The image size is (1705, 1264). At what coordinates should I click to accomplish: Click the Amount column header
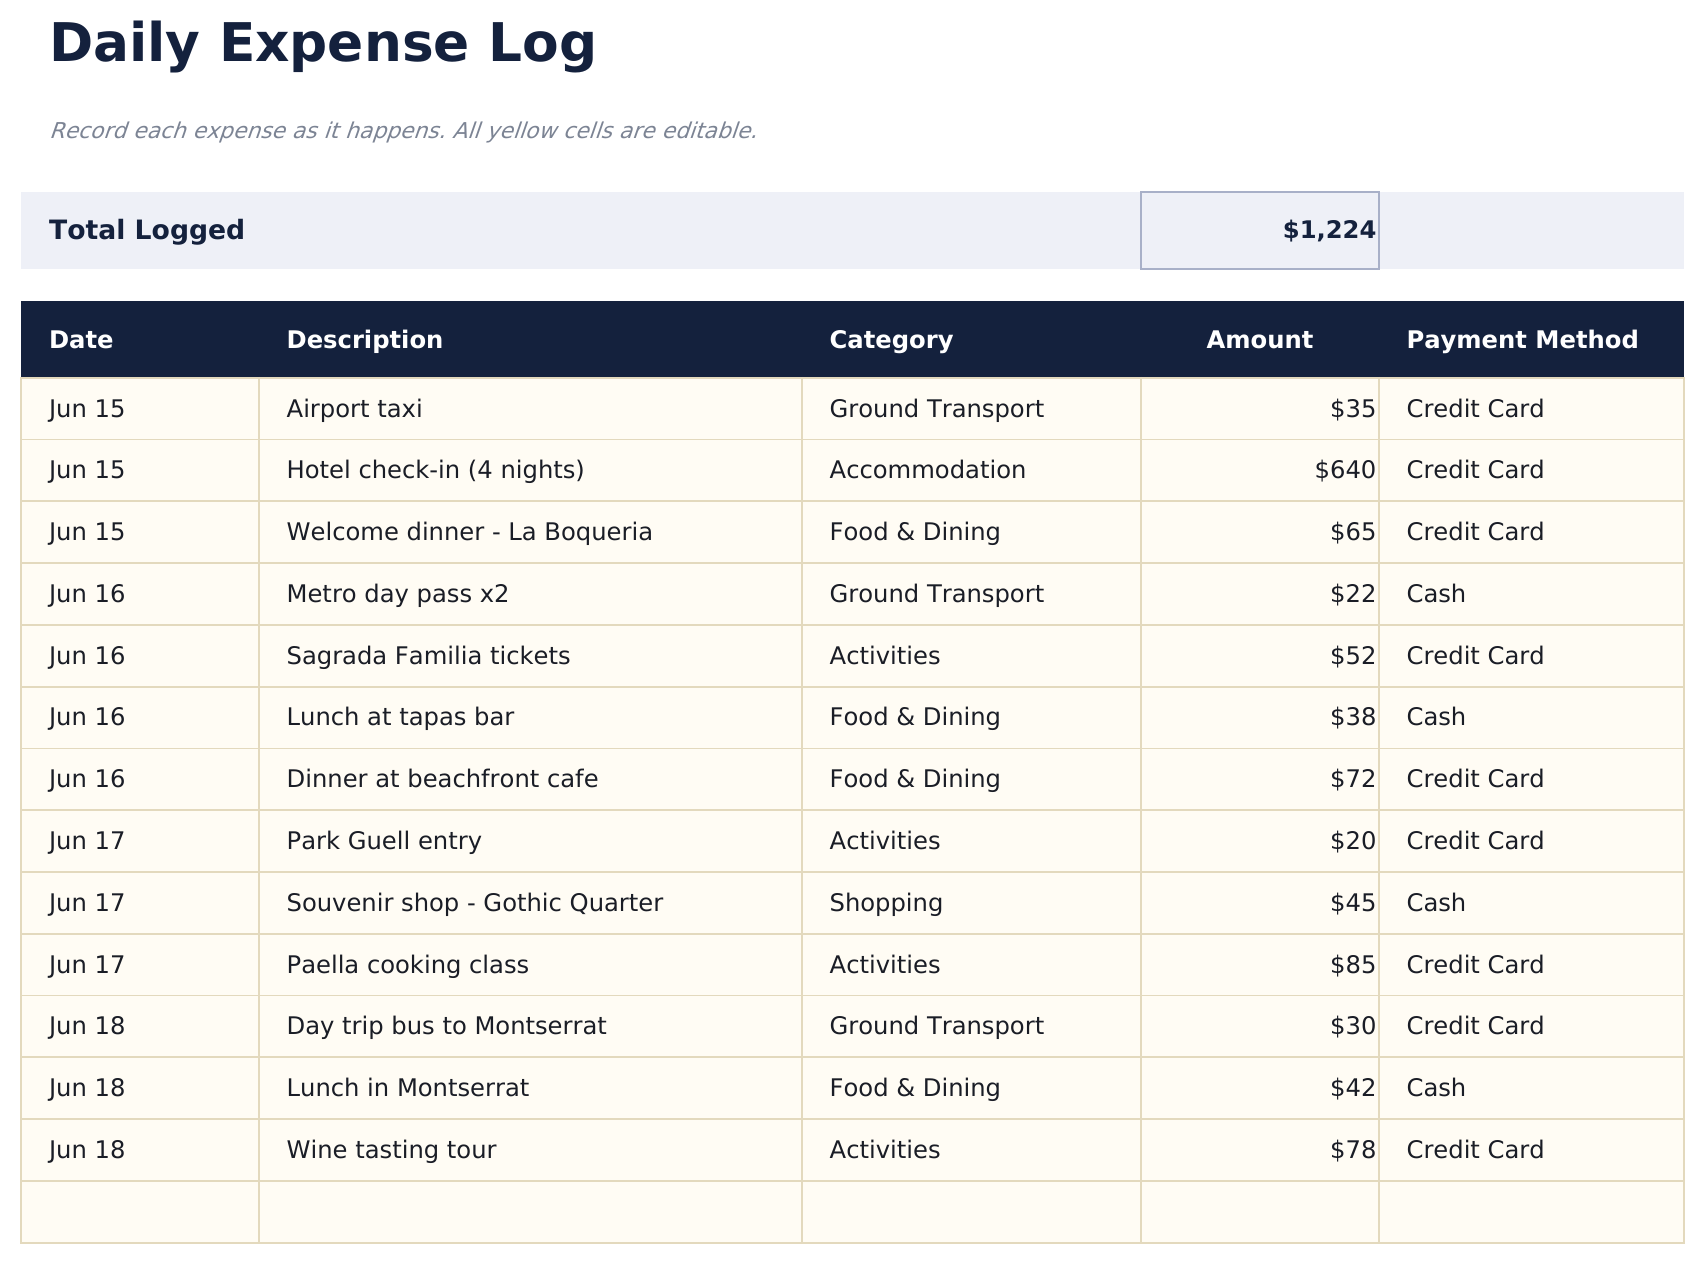coord(1259,340)
